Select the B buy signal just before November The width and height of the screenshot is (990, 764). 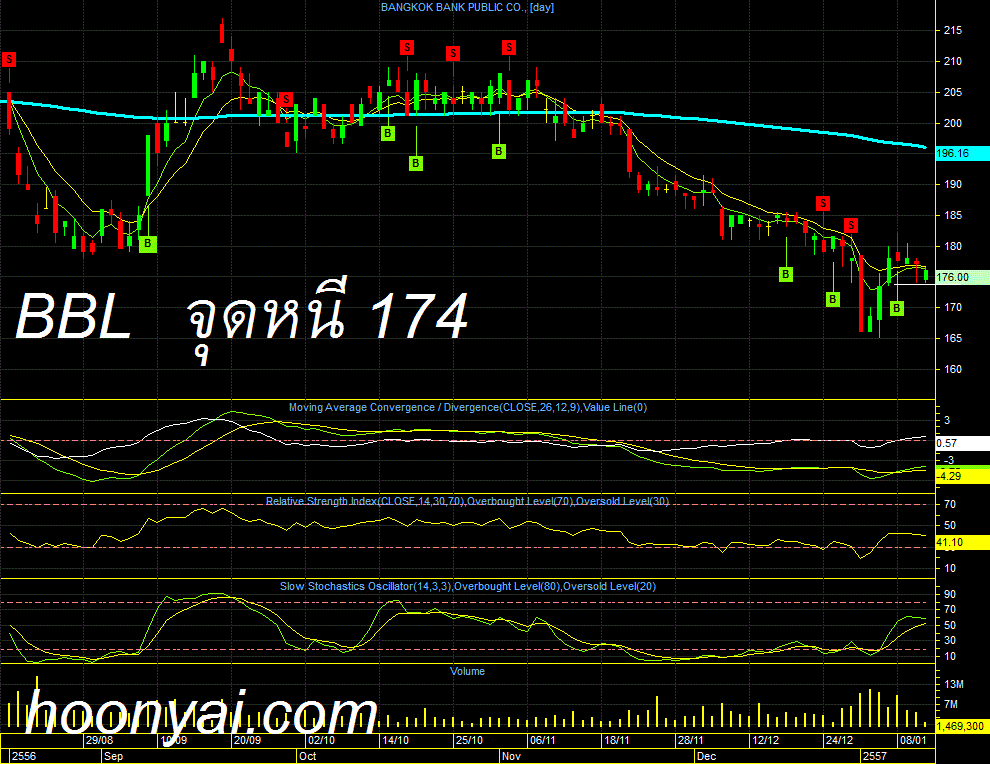[499, 152]
